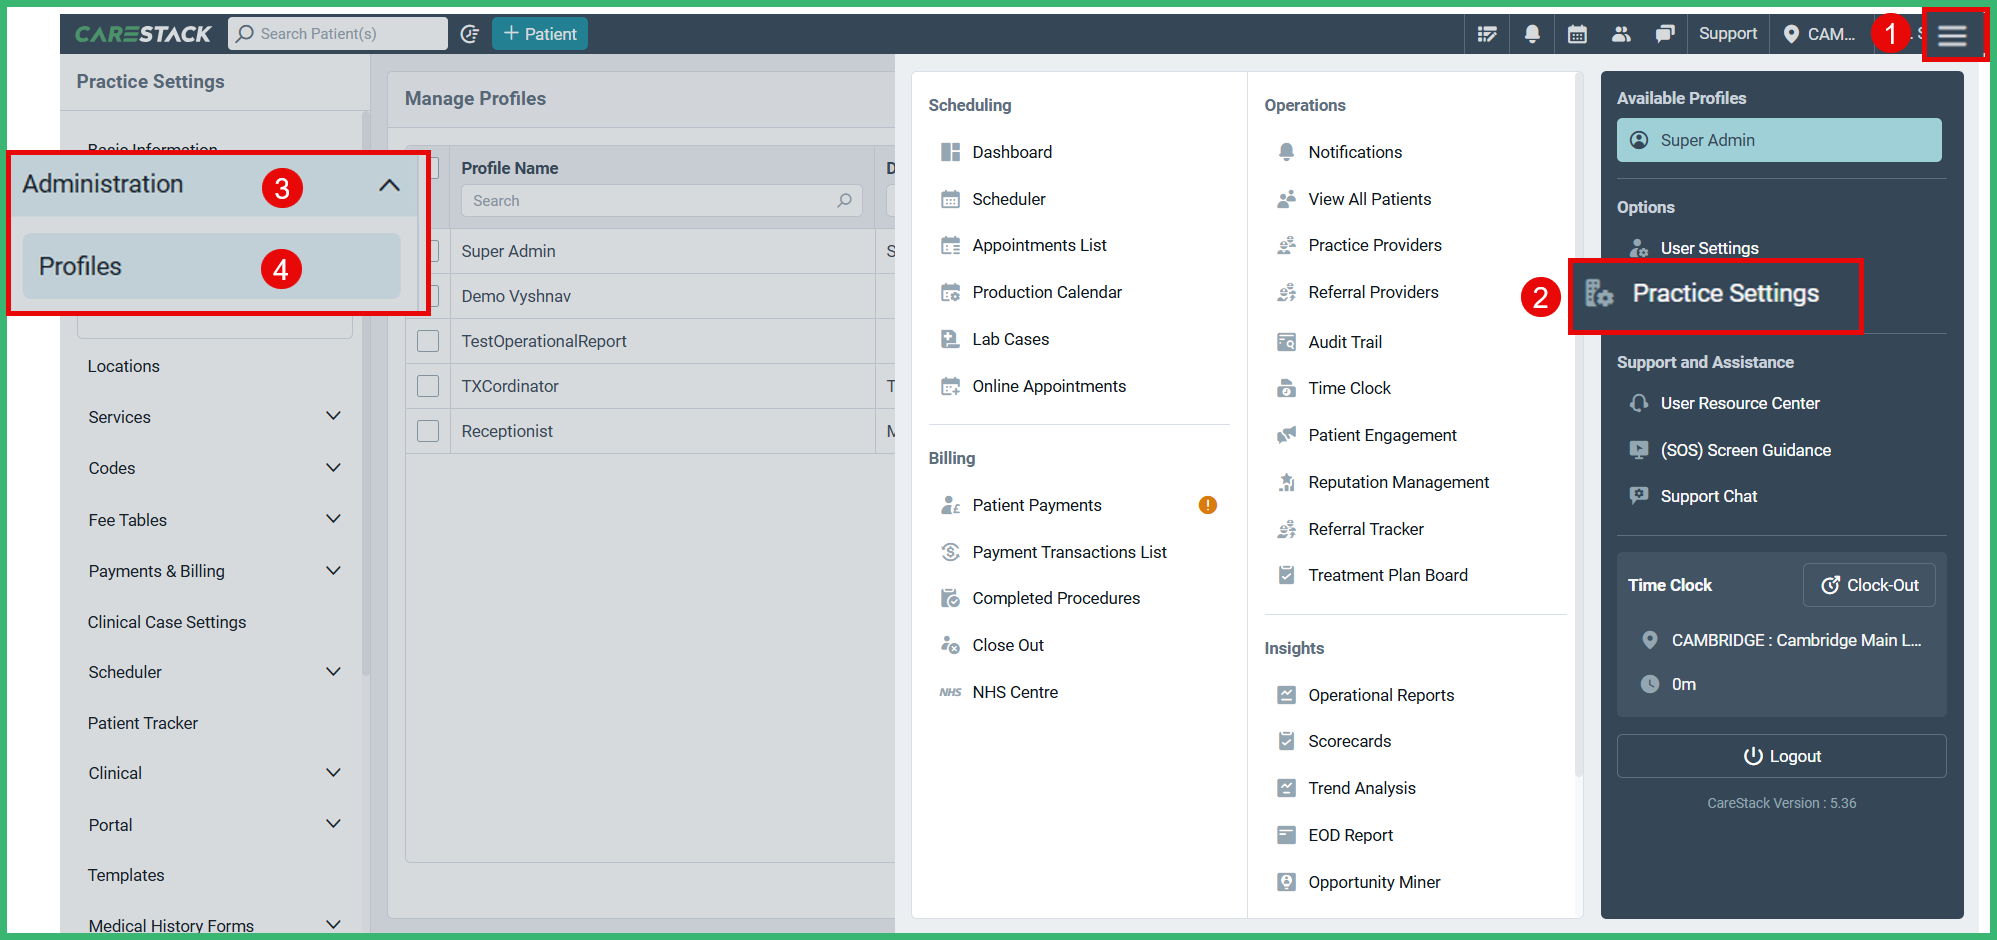This screenshot has height=940, width=1997.
Task: Open the Production Calendar
Action: click(x=1047, y=291)
